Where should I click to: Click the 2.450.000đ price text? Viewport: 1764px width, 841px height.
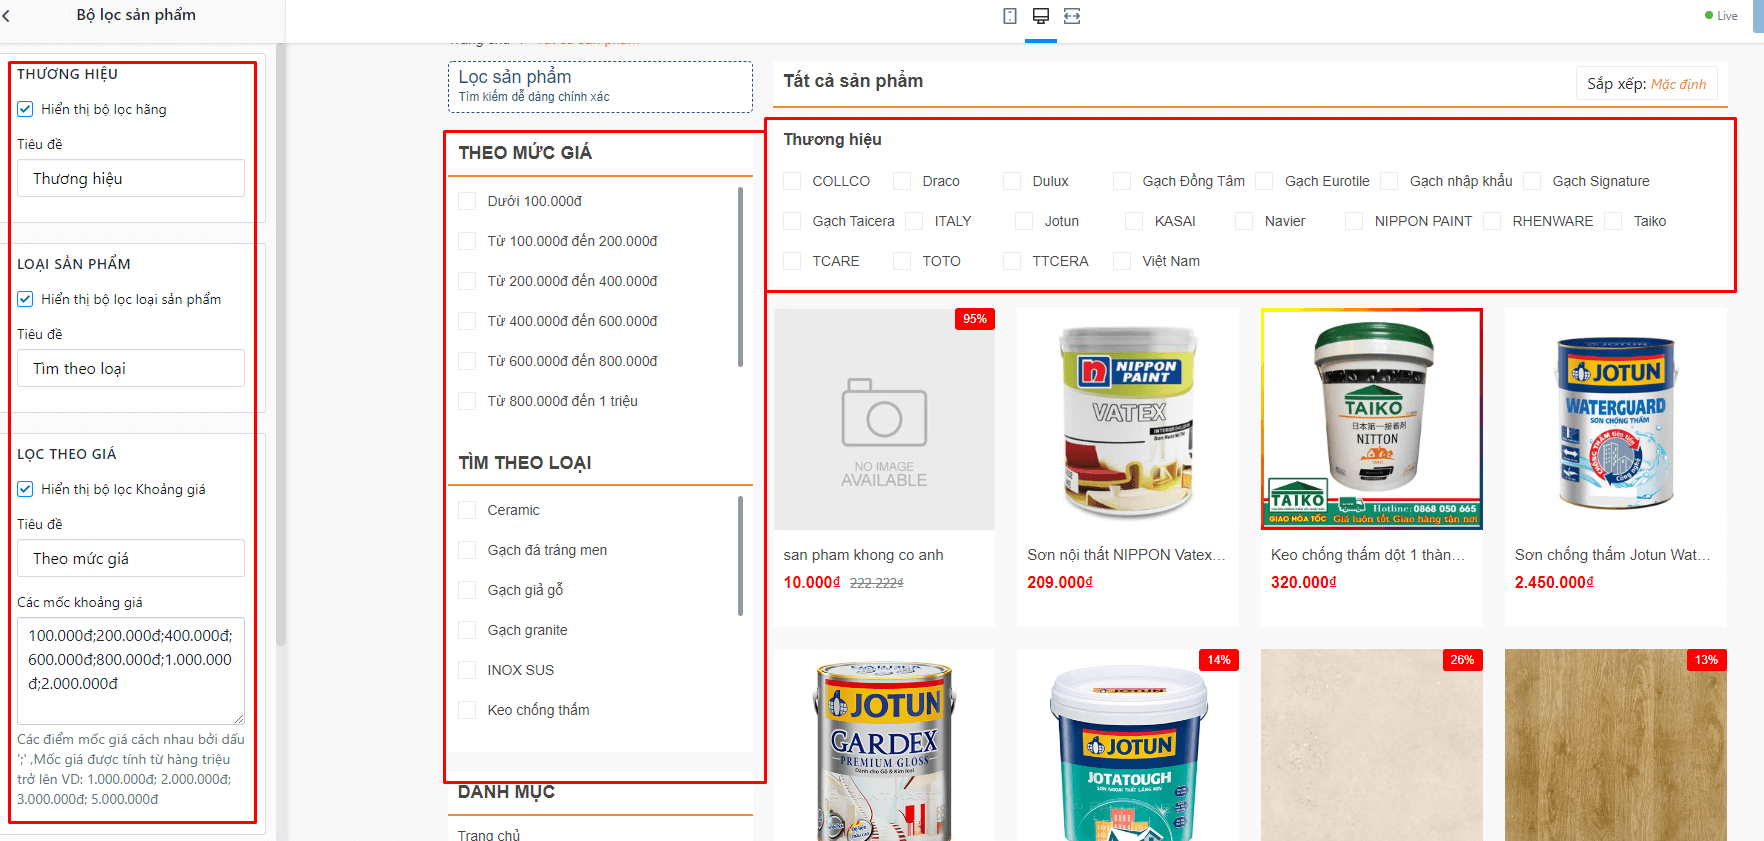1554,582
